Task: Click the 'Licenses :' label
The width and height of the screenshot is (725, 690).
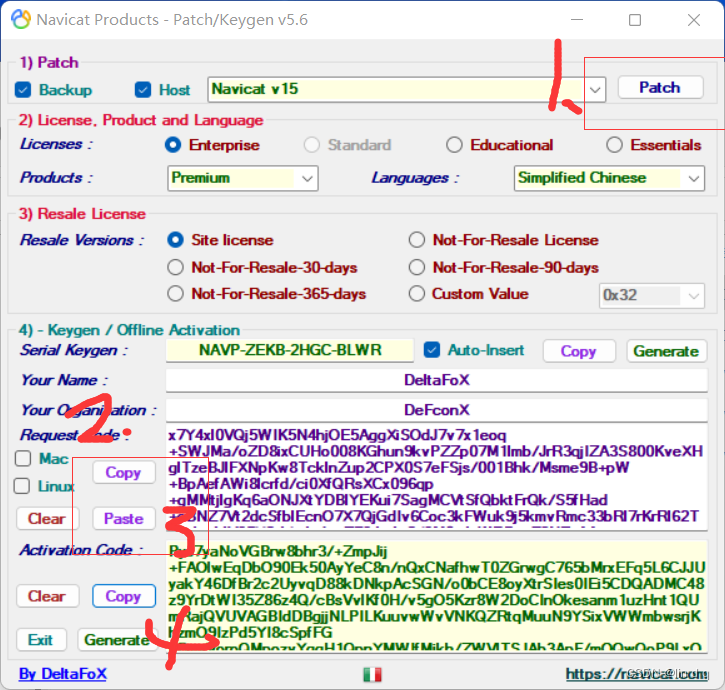Action: click(56, 144)
